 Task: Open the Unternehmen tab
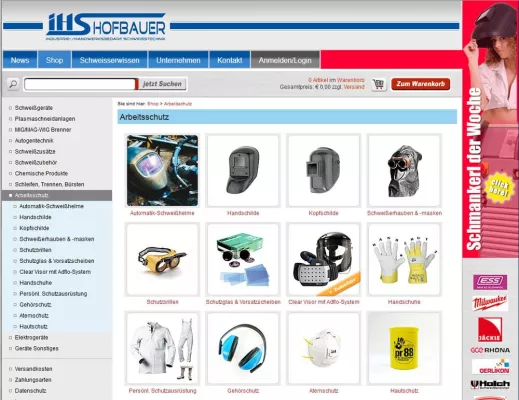[x=178, y=60]
